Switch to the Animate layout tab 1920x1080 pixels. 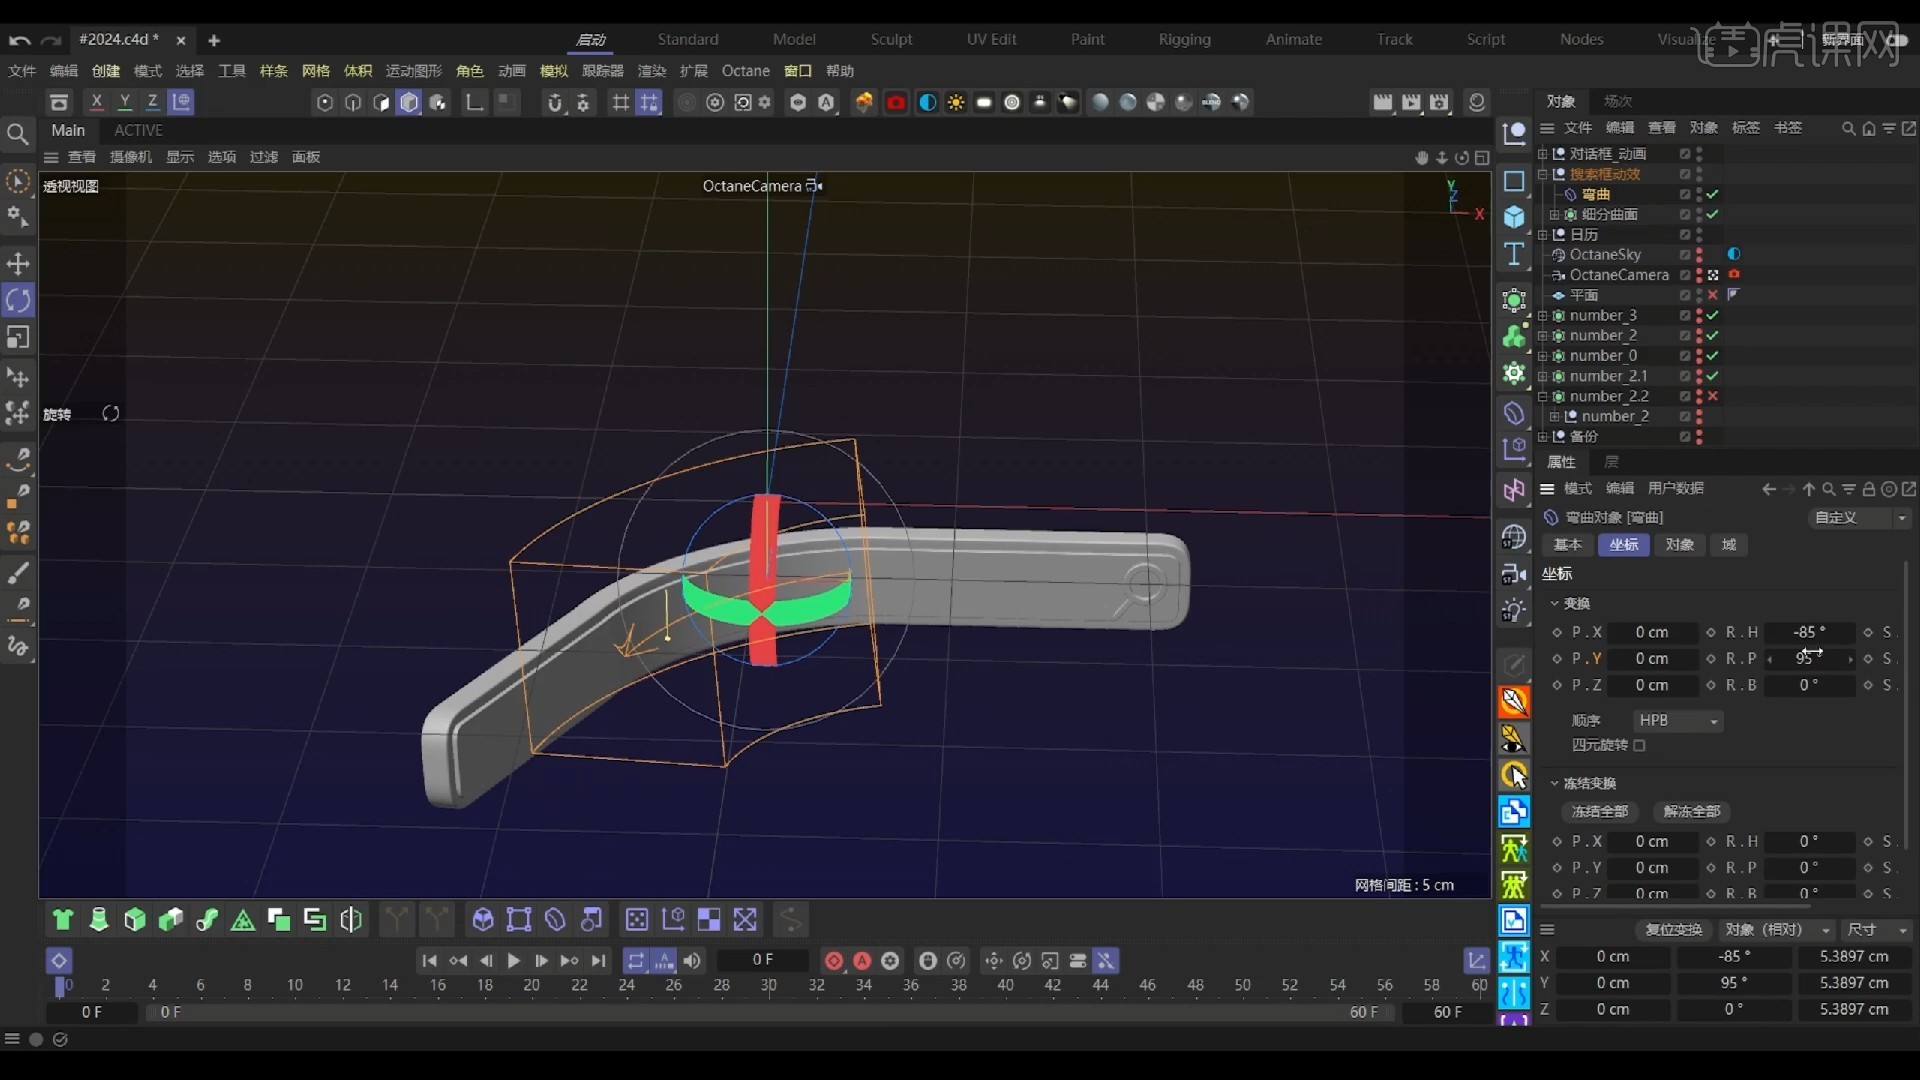(x=1294, y=40)
